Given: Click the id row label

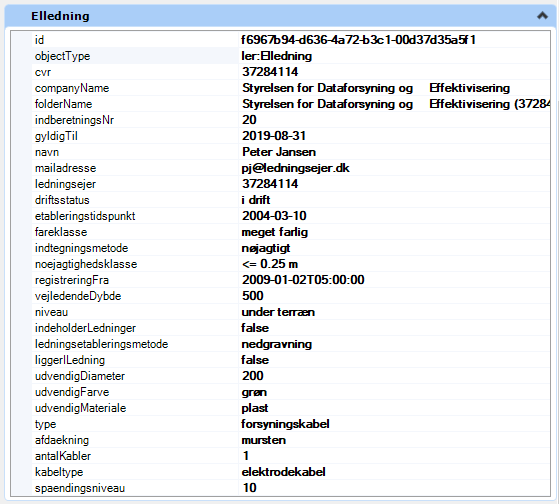Looking at the screenshot, I should [39, 40].
